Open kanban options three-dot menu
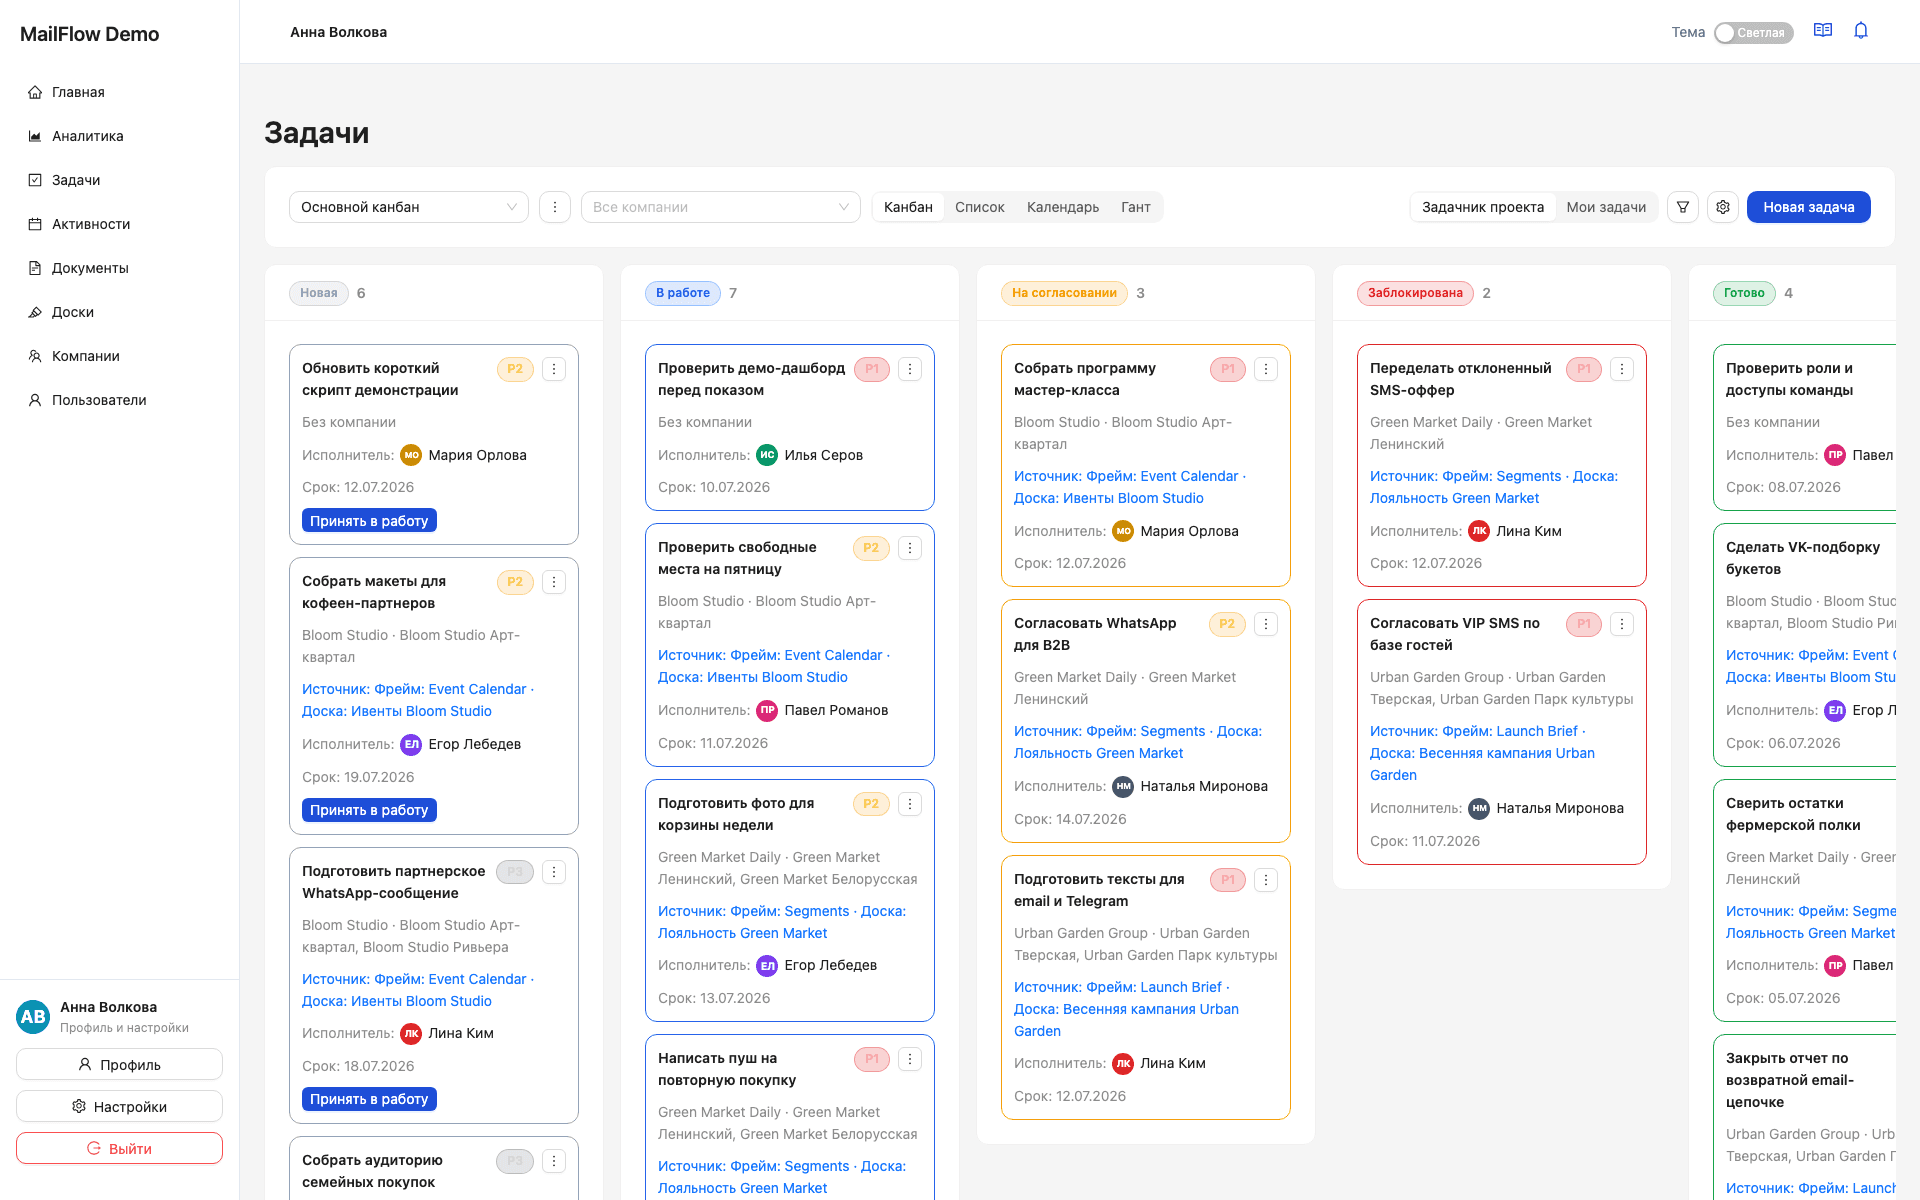The height and width of the screenshot is (1200, 1920). (x=555, y=207)
